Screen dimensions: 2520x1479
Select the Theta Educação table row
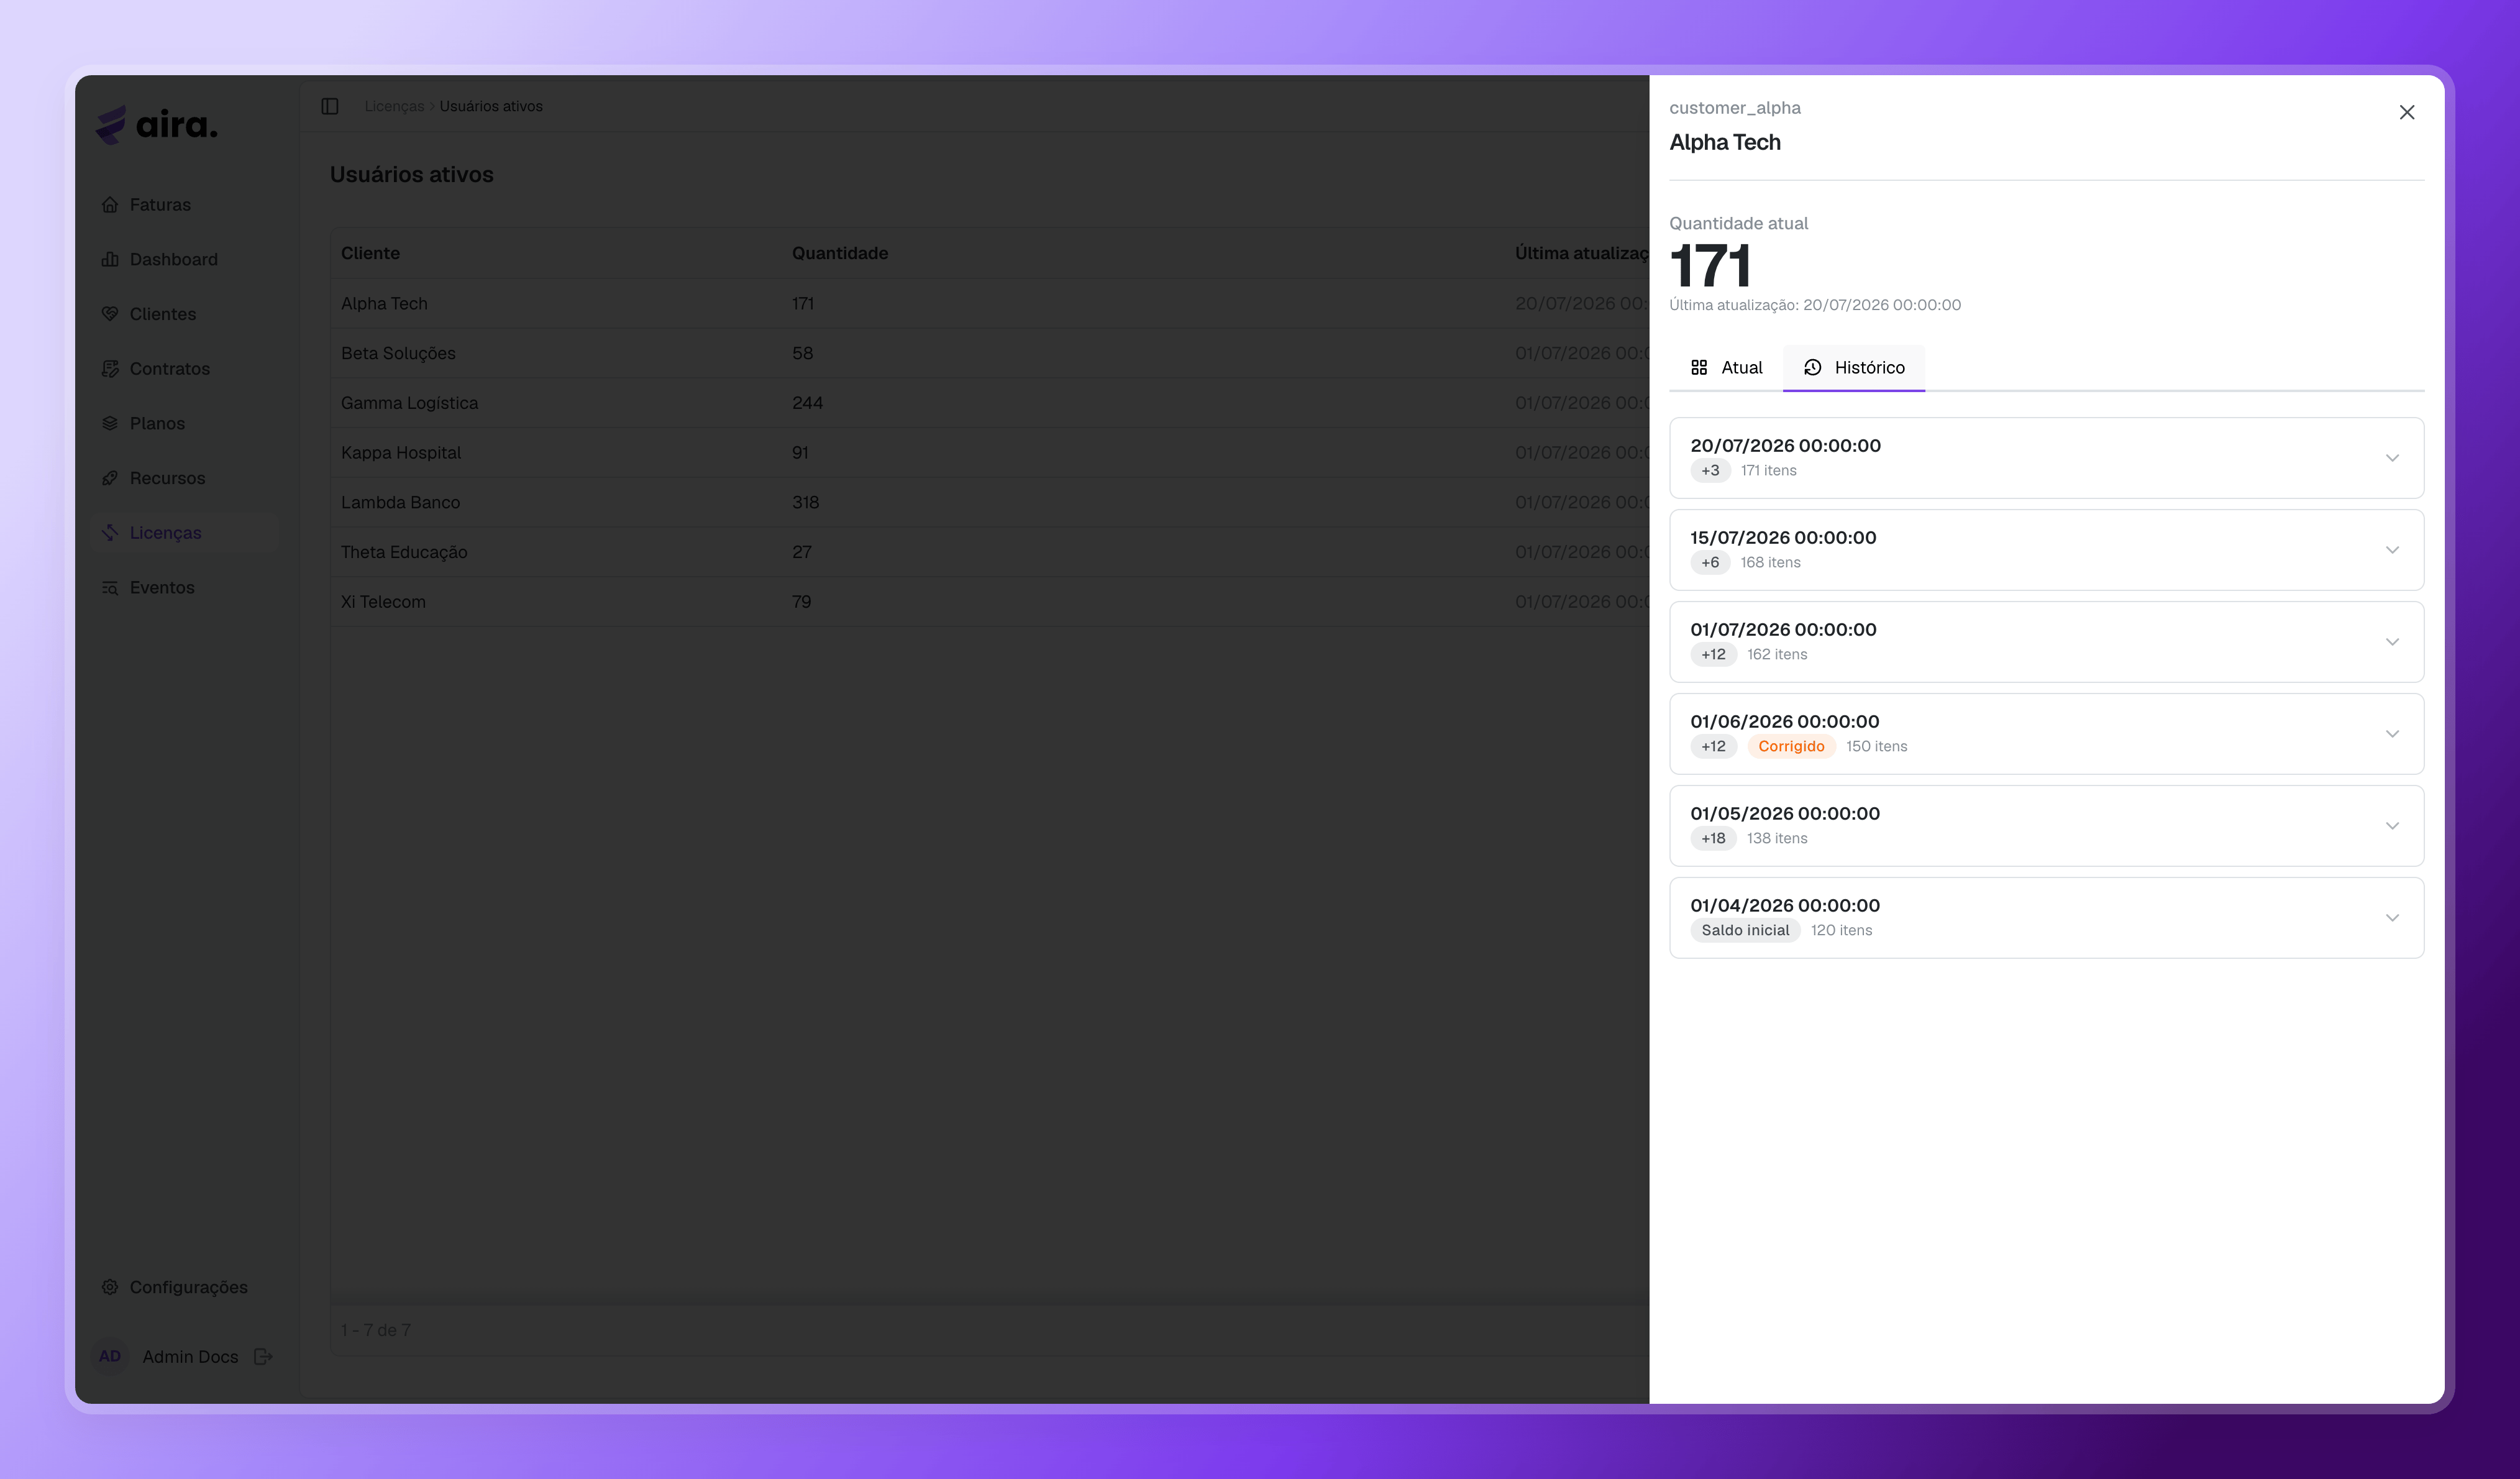click(990, 552)
